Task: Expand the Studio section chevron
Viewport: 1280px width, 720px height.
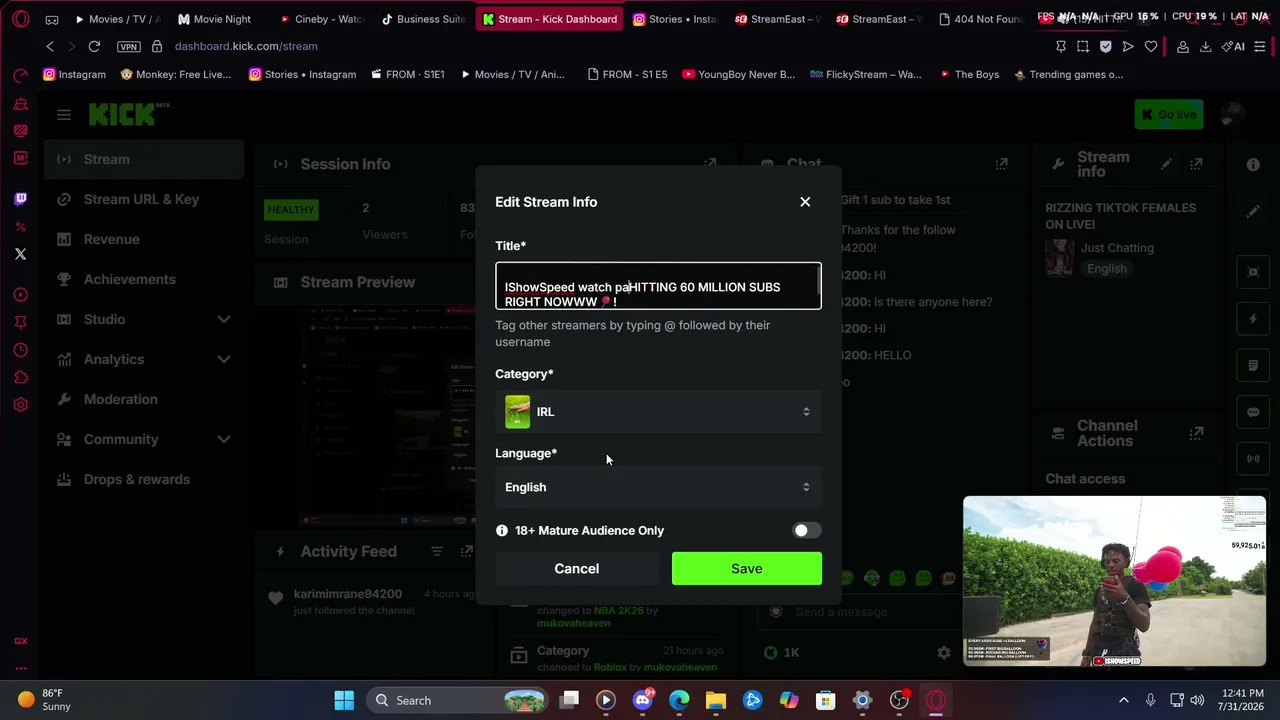Action: (x=224, y=319)
